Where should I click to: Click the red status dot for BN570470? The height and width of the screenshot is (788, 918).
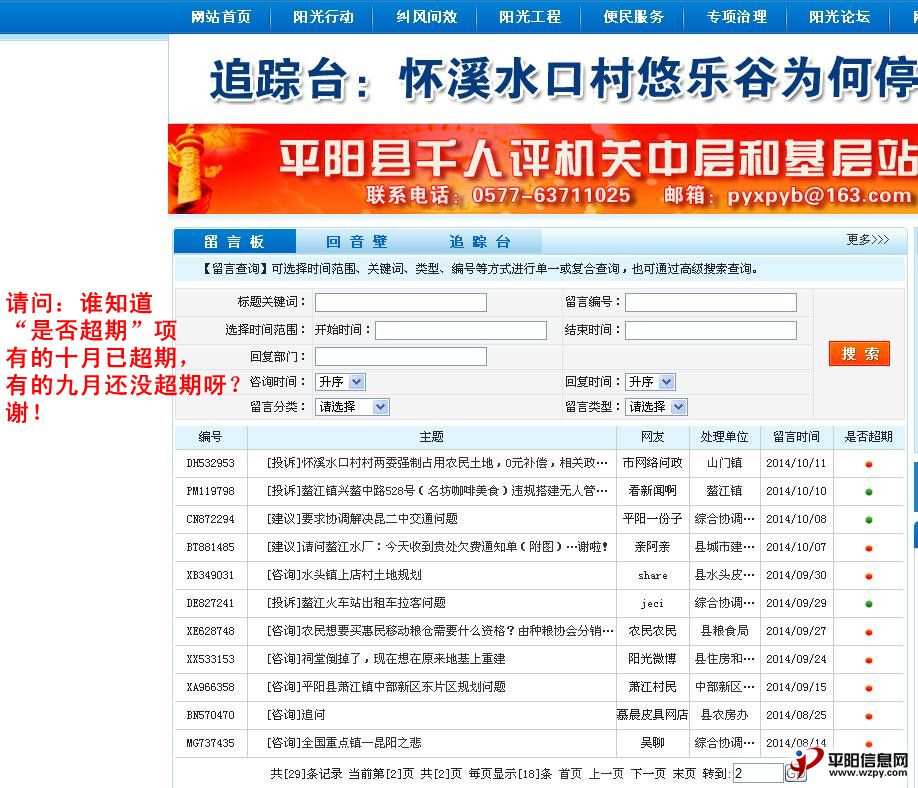869,716
